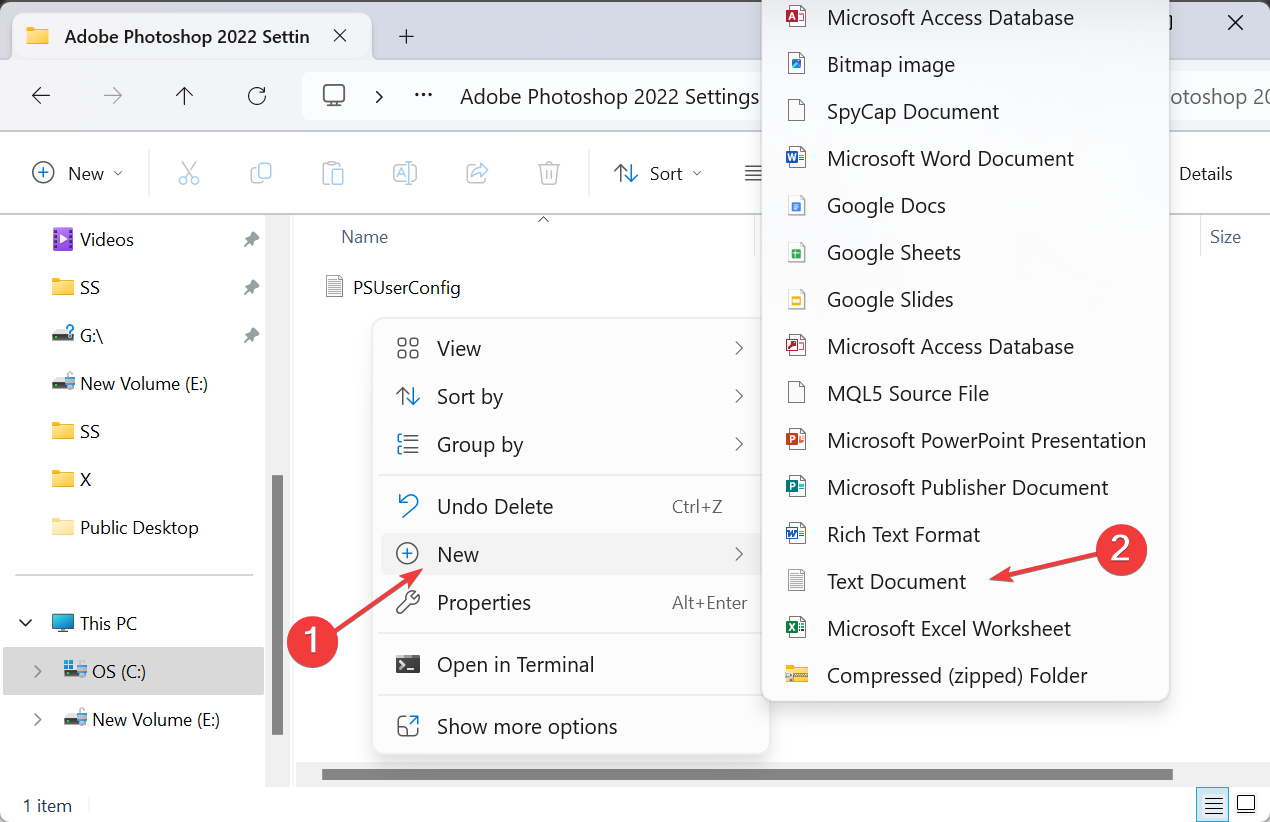
Task: Open the Sort dropdown menu
Action: point(658,173)
